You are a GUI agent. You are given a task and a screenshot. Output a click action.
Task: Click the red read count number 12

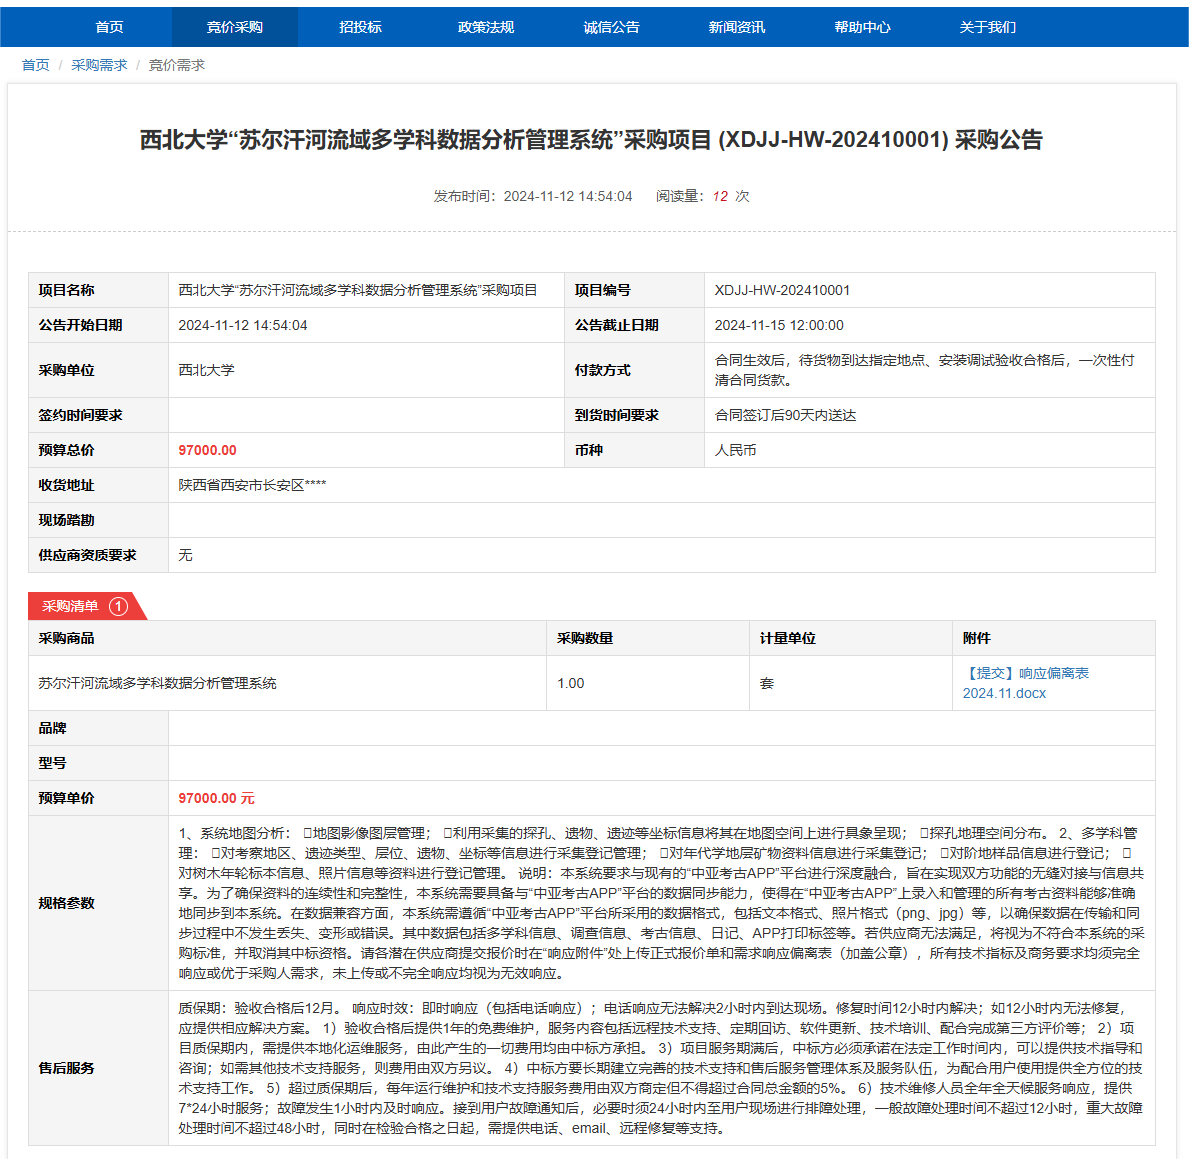[x=720, y=196]
